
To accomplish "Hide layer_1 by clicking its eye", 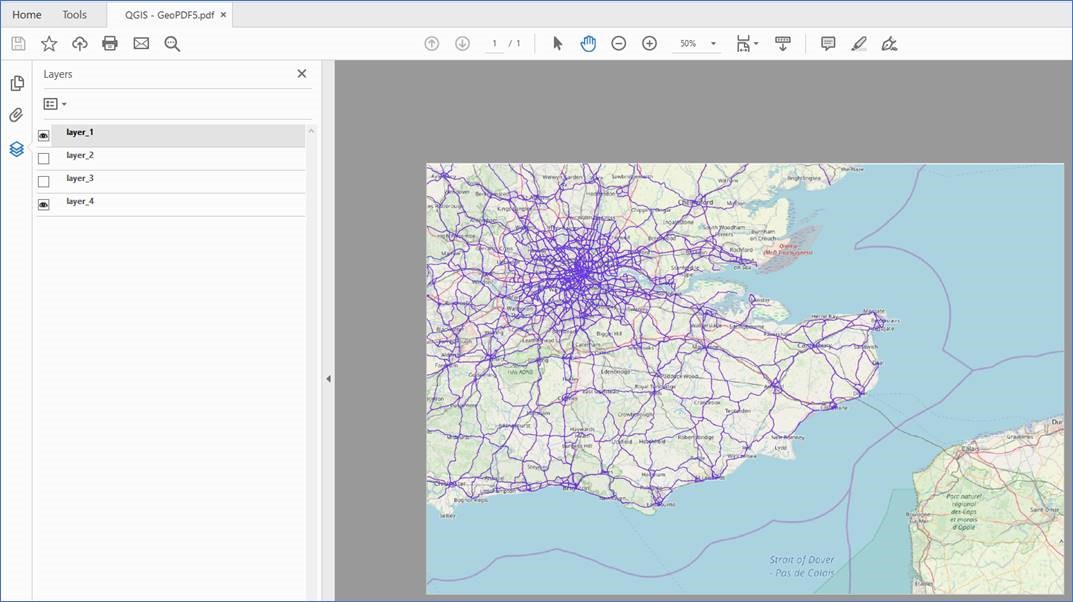I will pos(44,131).
